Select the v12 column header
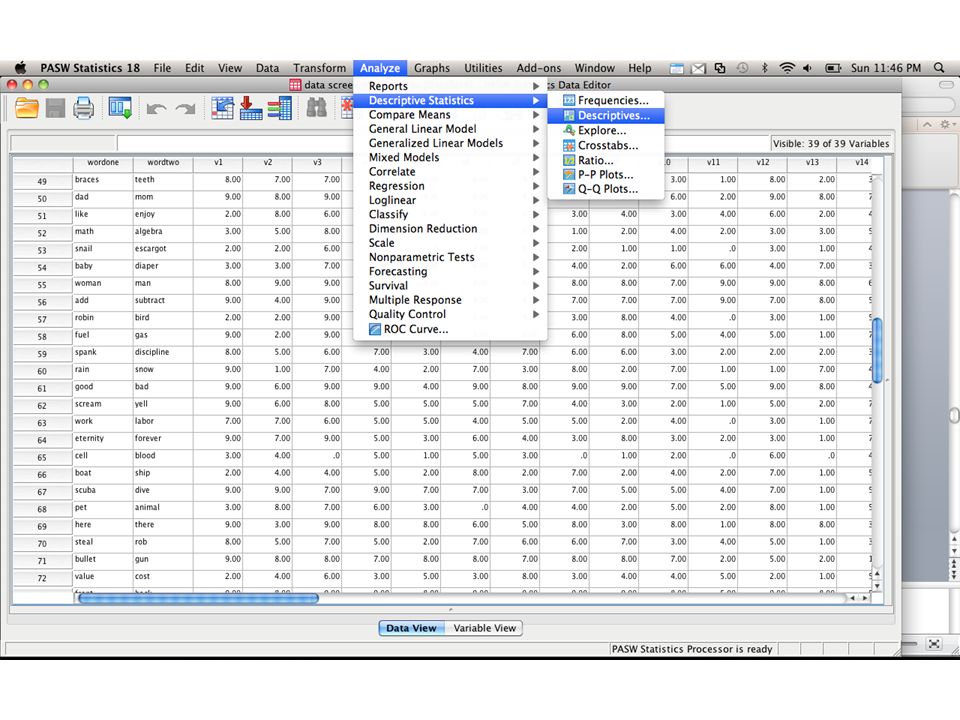960x720 pixels. click(x=762, y=163)
